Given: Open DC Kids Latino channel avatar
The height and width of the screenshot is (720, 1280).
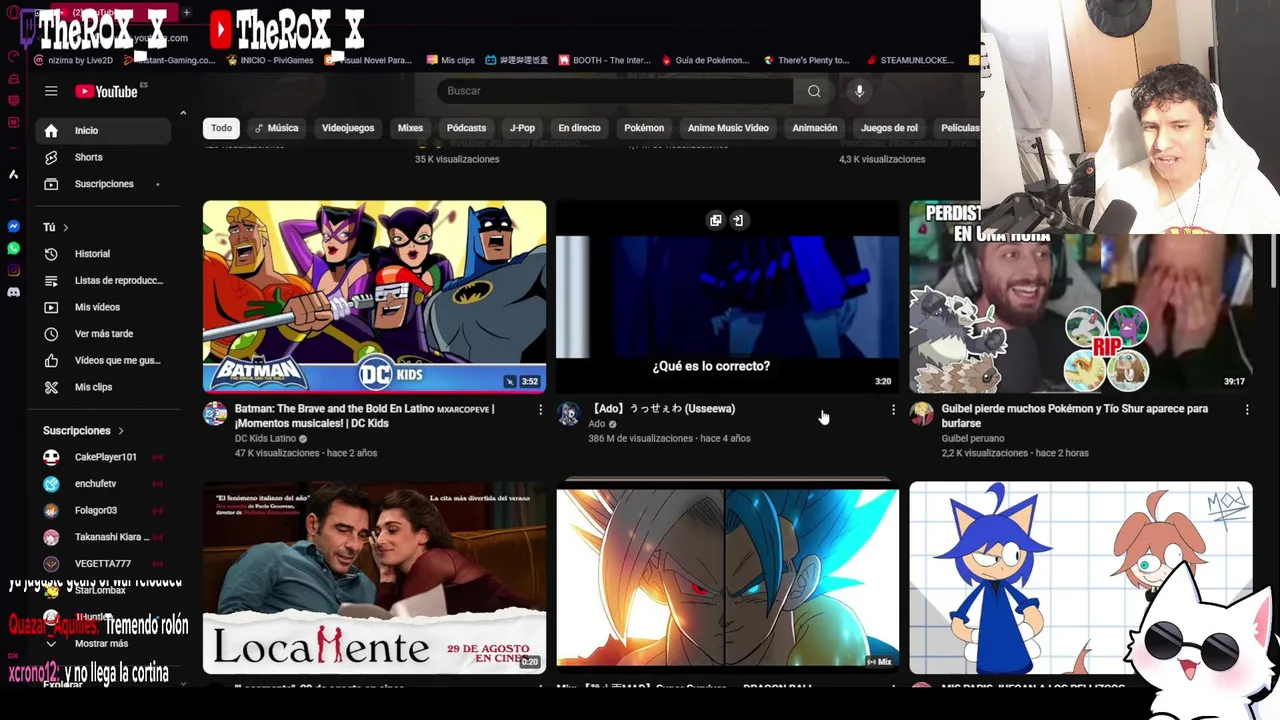Looking at the screenshot, I should tap(215, 414).
